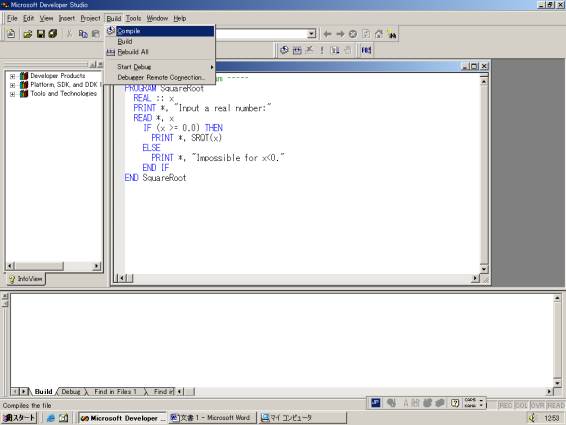Click the rightmost blue build toolbar icon
This screenshot has width=566, height=425.
[366, 50]
